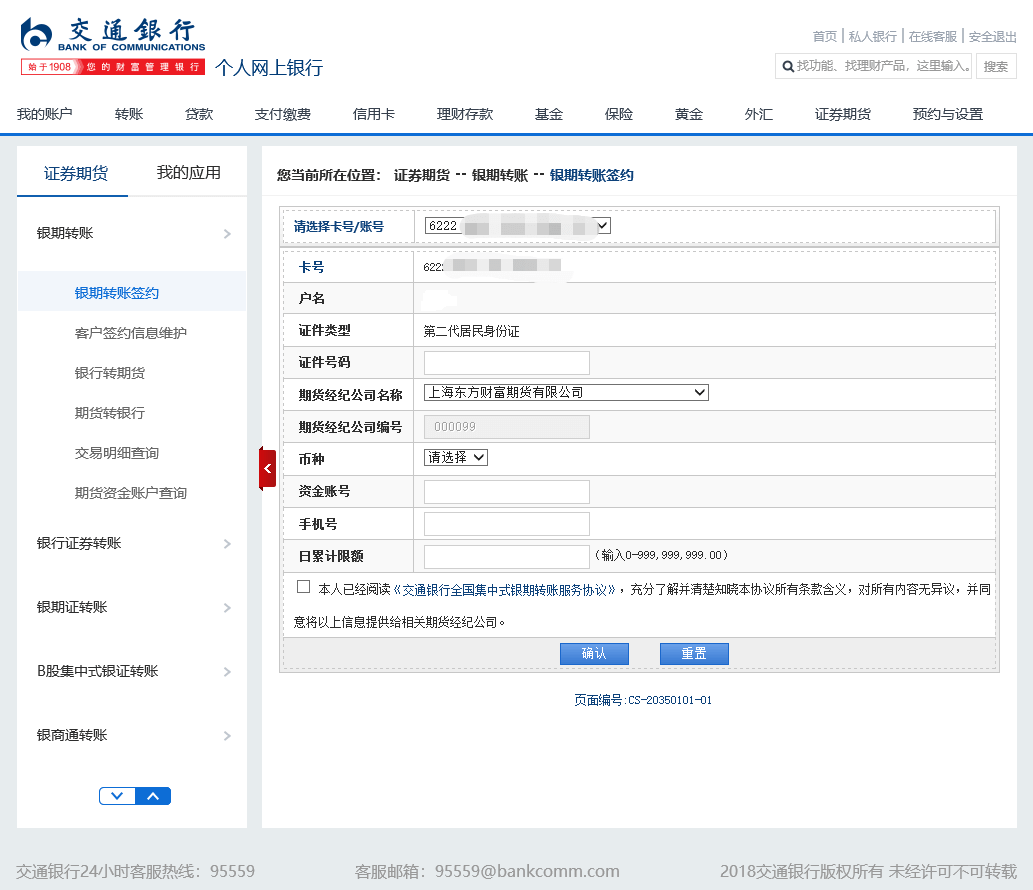
Task: Open the 基金 menu
Action: click(x=549, y=114)
